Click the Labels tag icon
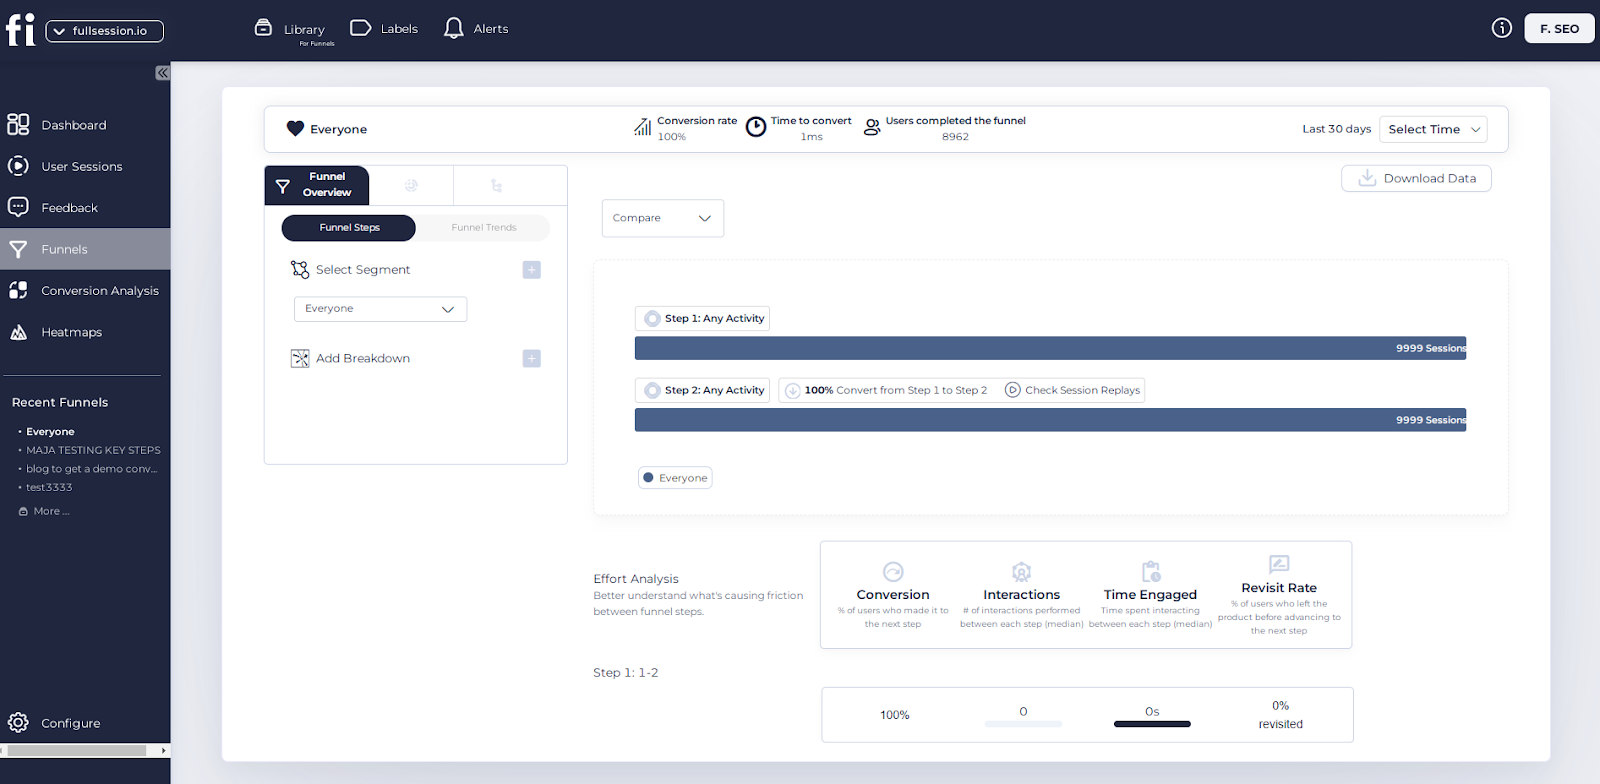Image resolution: width=1600 pixels, height=784 pixels. pyautogui.click(x=361, y=28)
